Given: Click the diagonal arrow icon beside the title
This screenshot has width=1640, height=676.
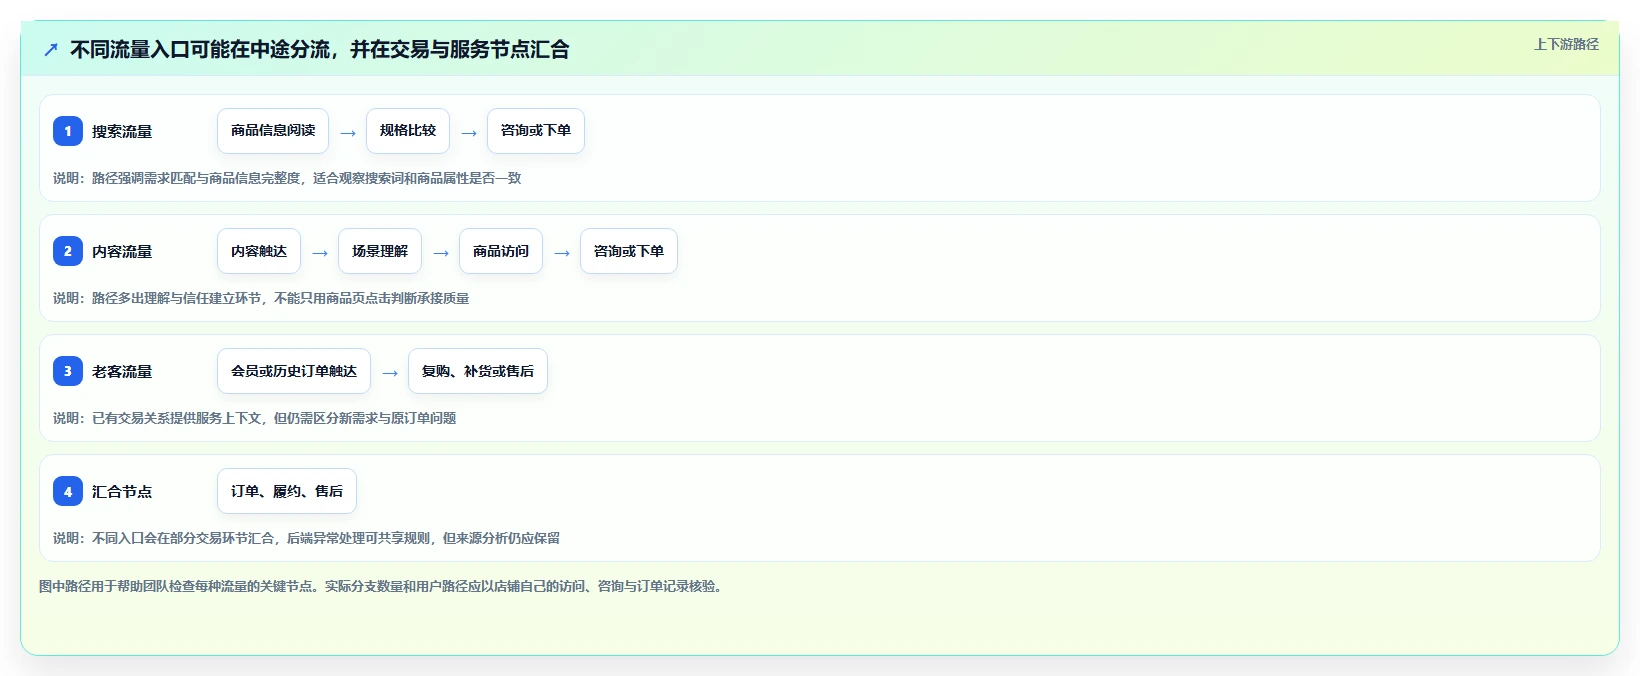Looking at the screenshot, I should pos(51,49).
